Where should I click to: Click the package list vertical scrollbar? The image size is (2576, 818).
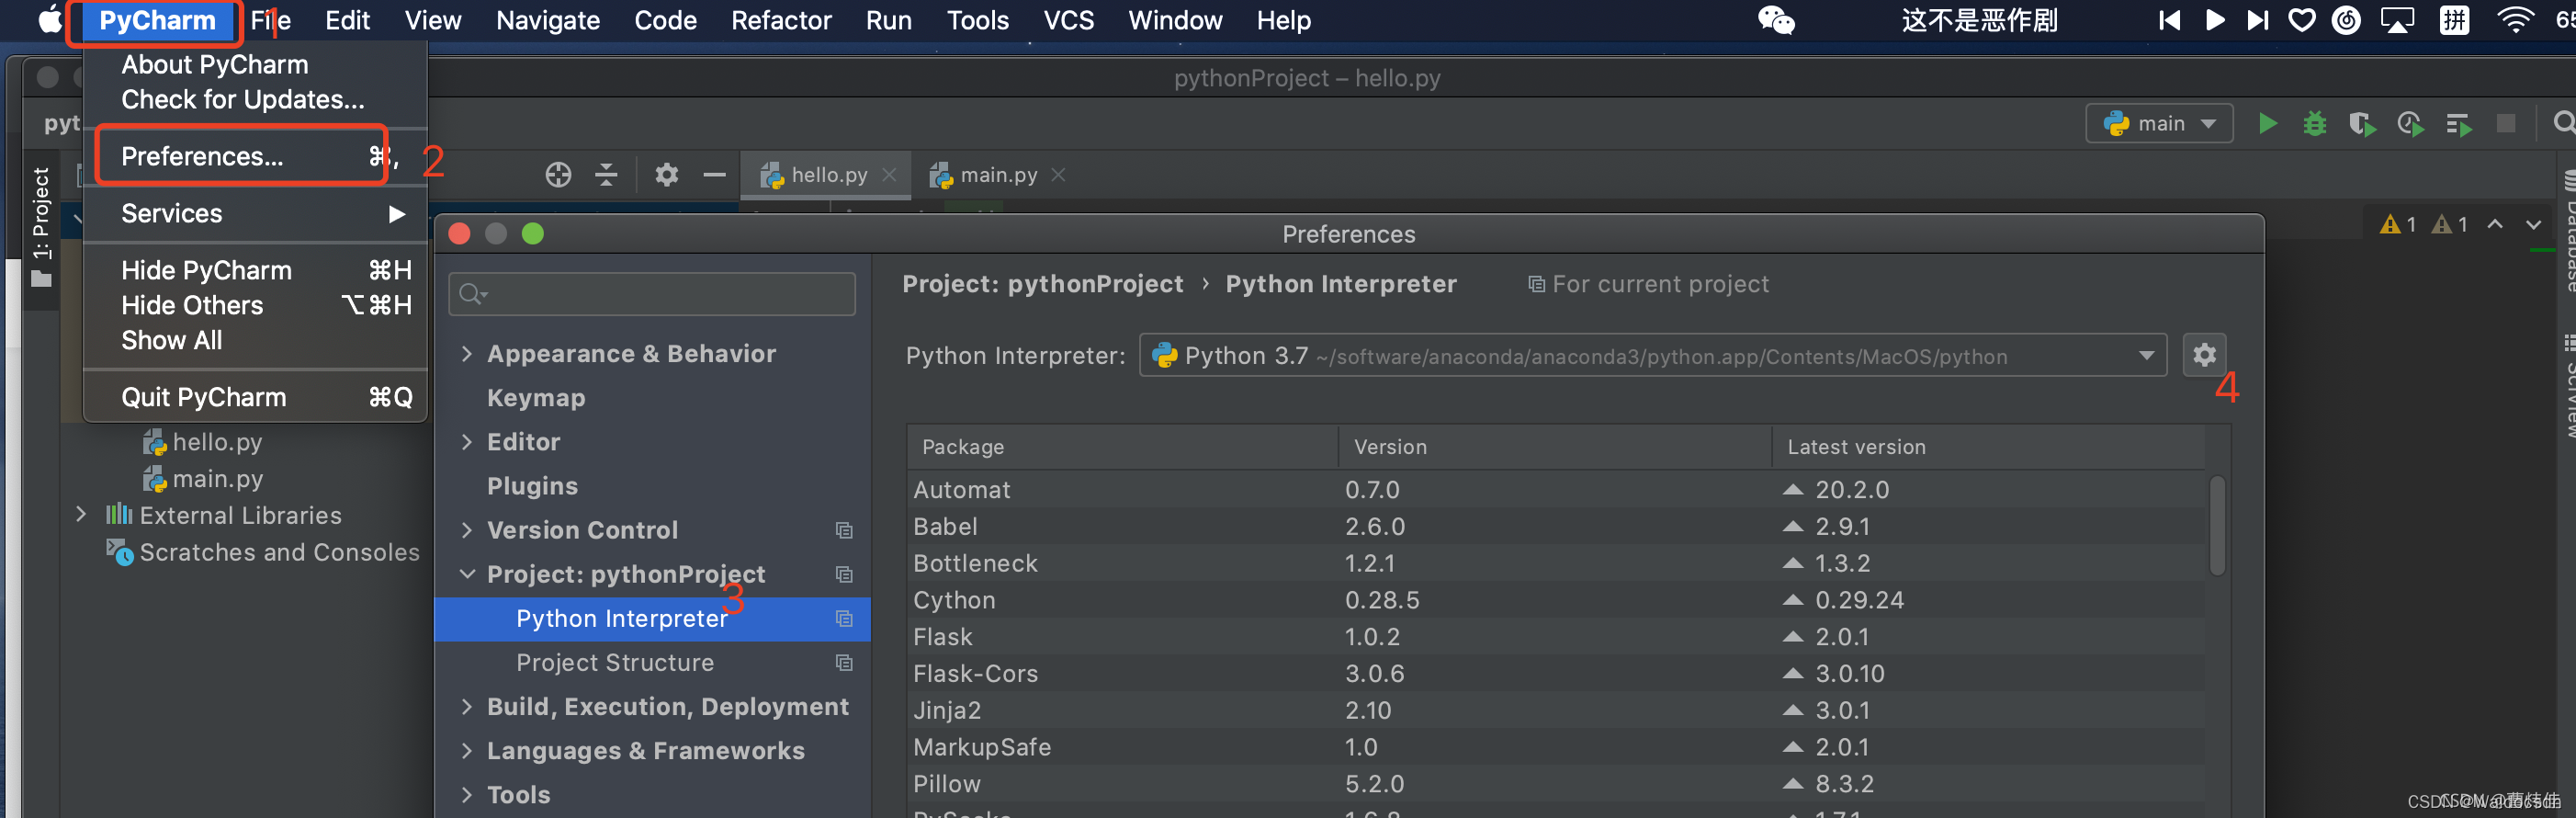point(2217,526)
